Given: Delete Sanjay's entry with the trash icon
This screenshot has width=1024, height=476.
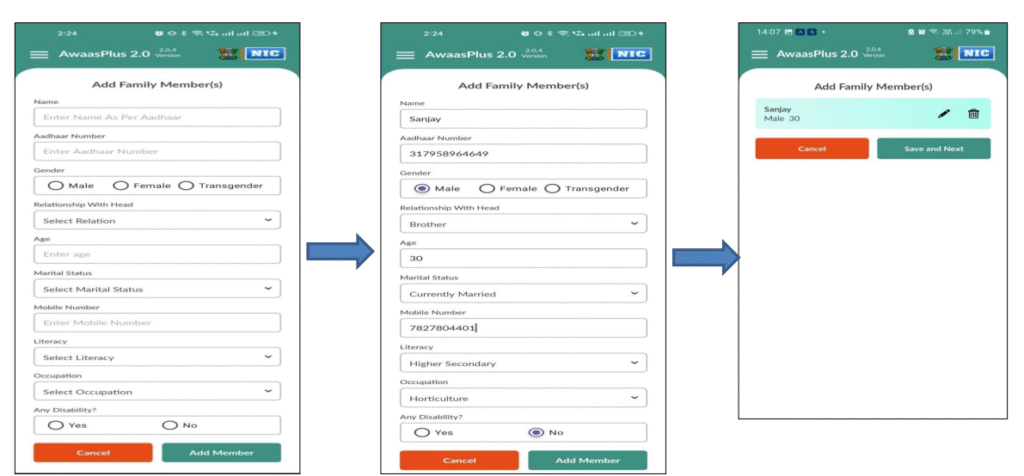Looking at the screenshot, I should coord(973,114).
